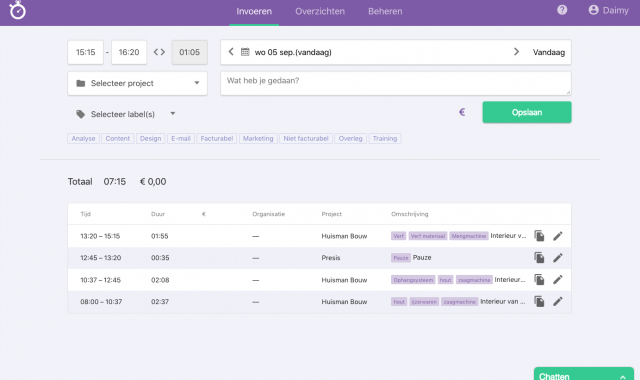Edit the Pauze entry
Screen dimensions: 640x380
click(558, 258)
